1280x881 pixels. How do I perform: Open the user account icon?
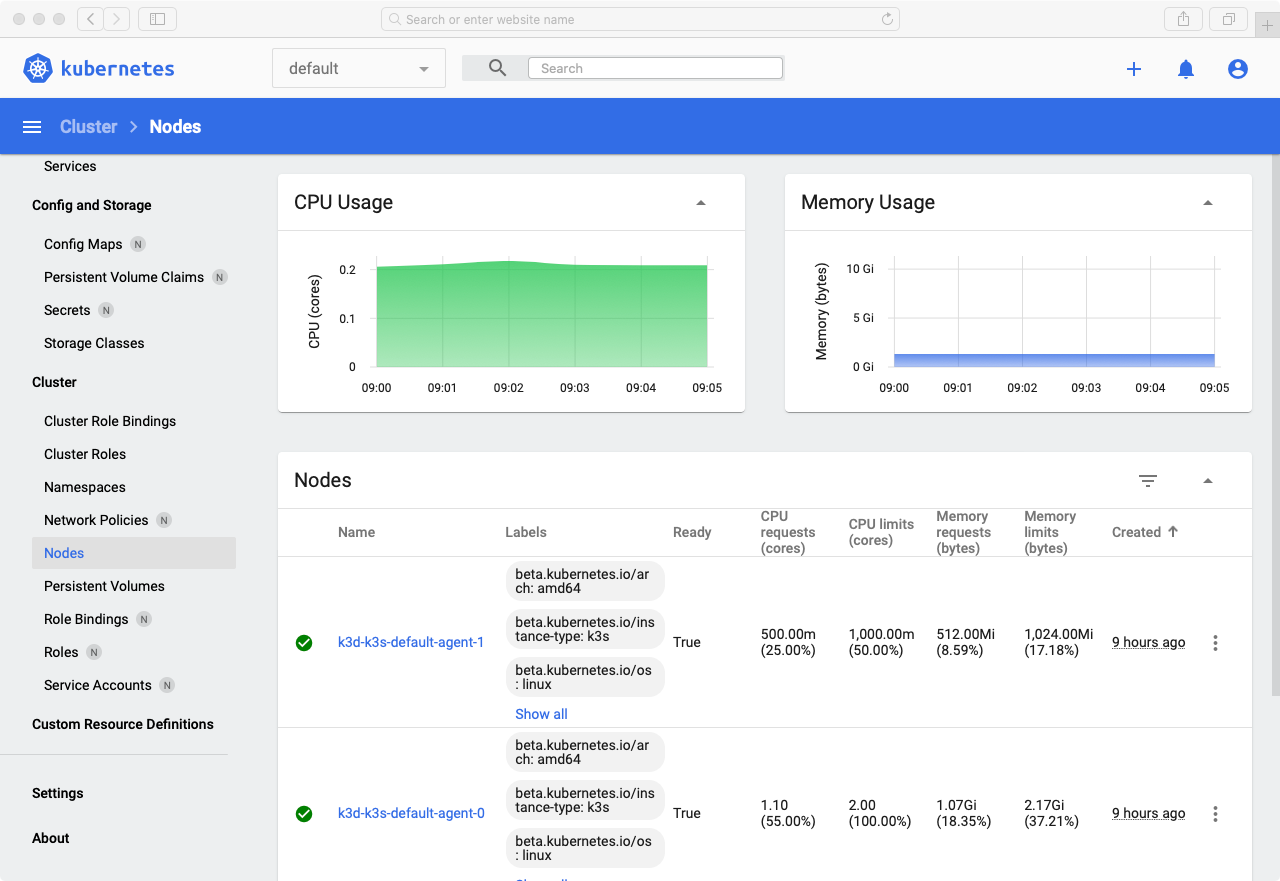(x=1238, y=69)
